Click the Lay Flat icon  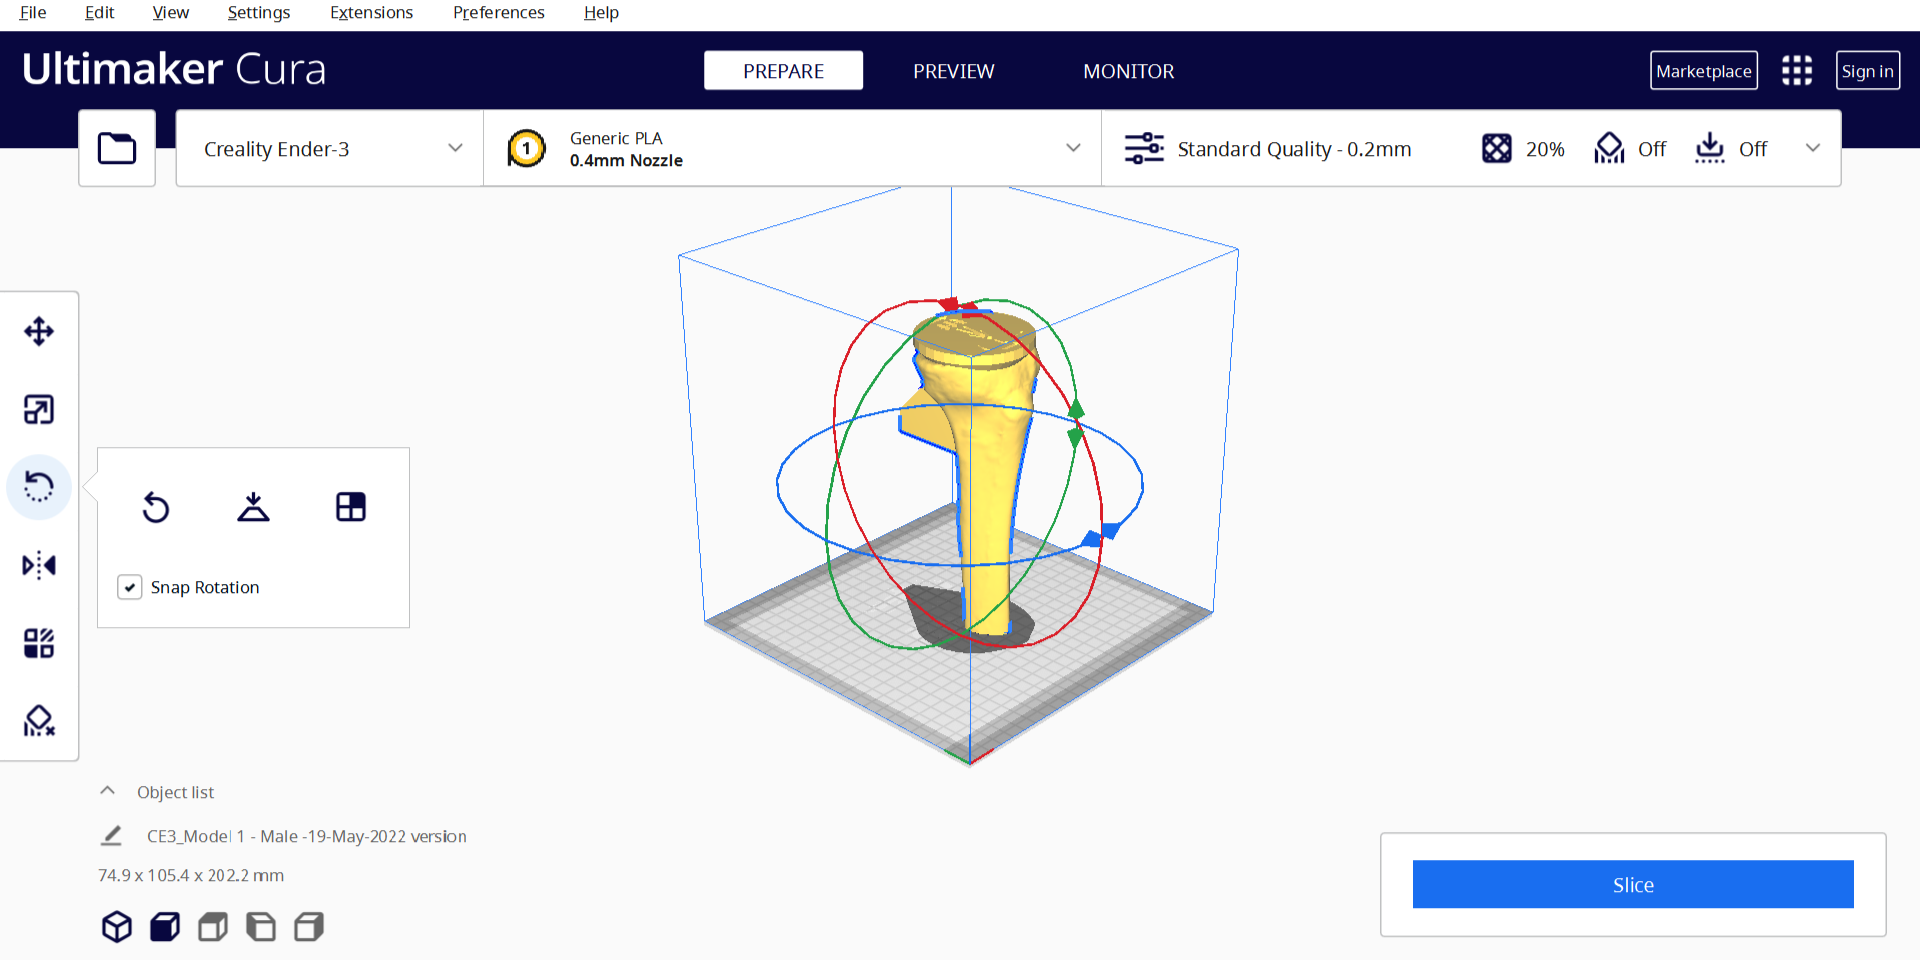coord(253,507)
